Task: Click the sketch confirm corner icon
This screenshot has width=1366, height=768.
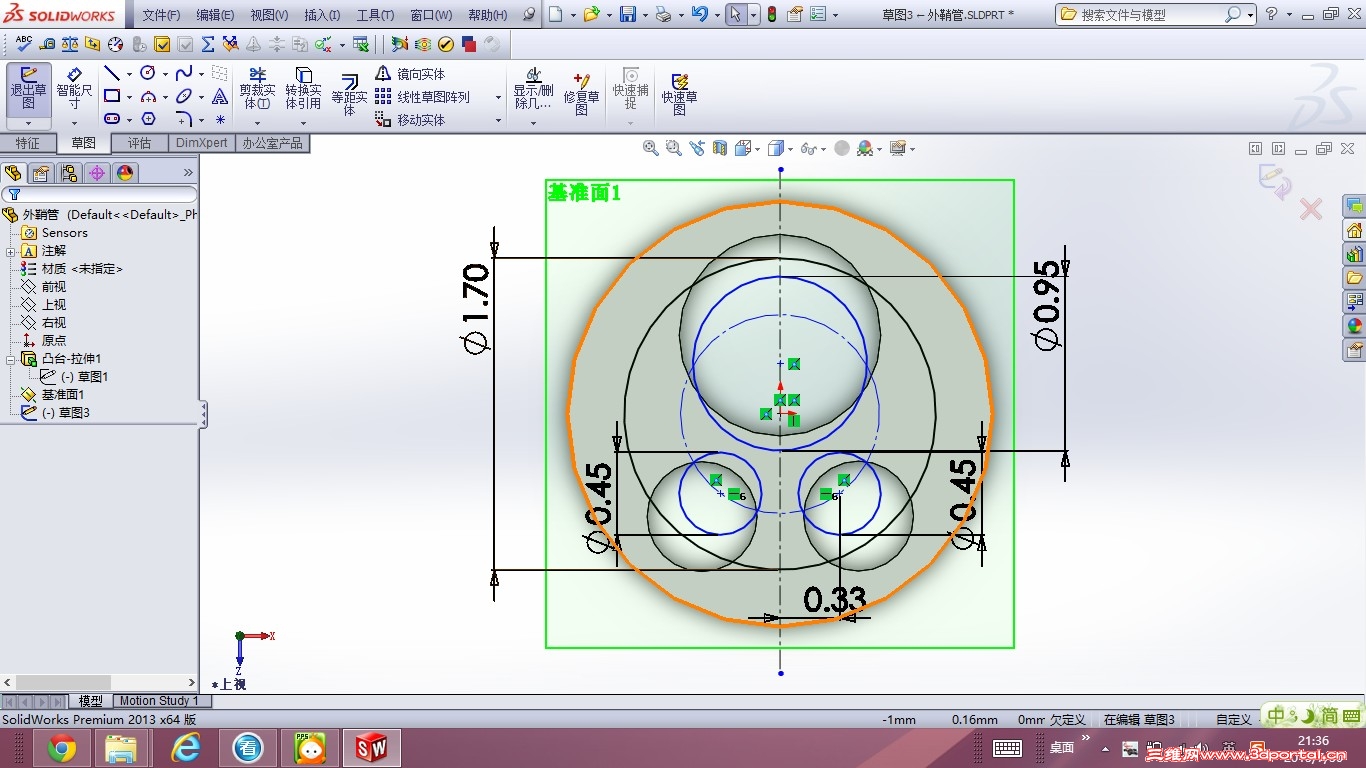Action: [1274, 182]
